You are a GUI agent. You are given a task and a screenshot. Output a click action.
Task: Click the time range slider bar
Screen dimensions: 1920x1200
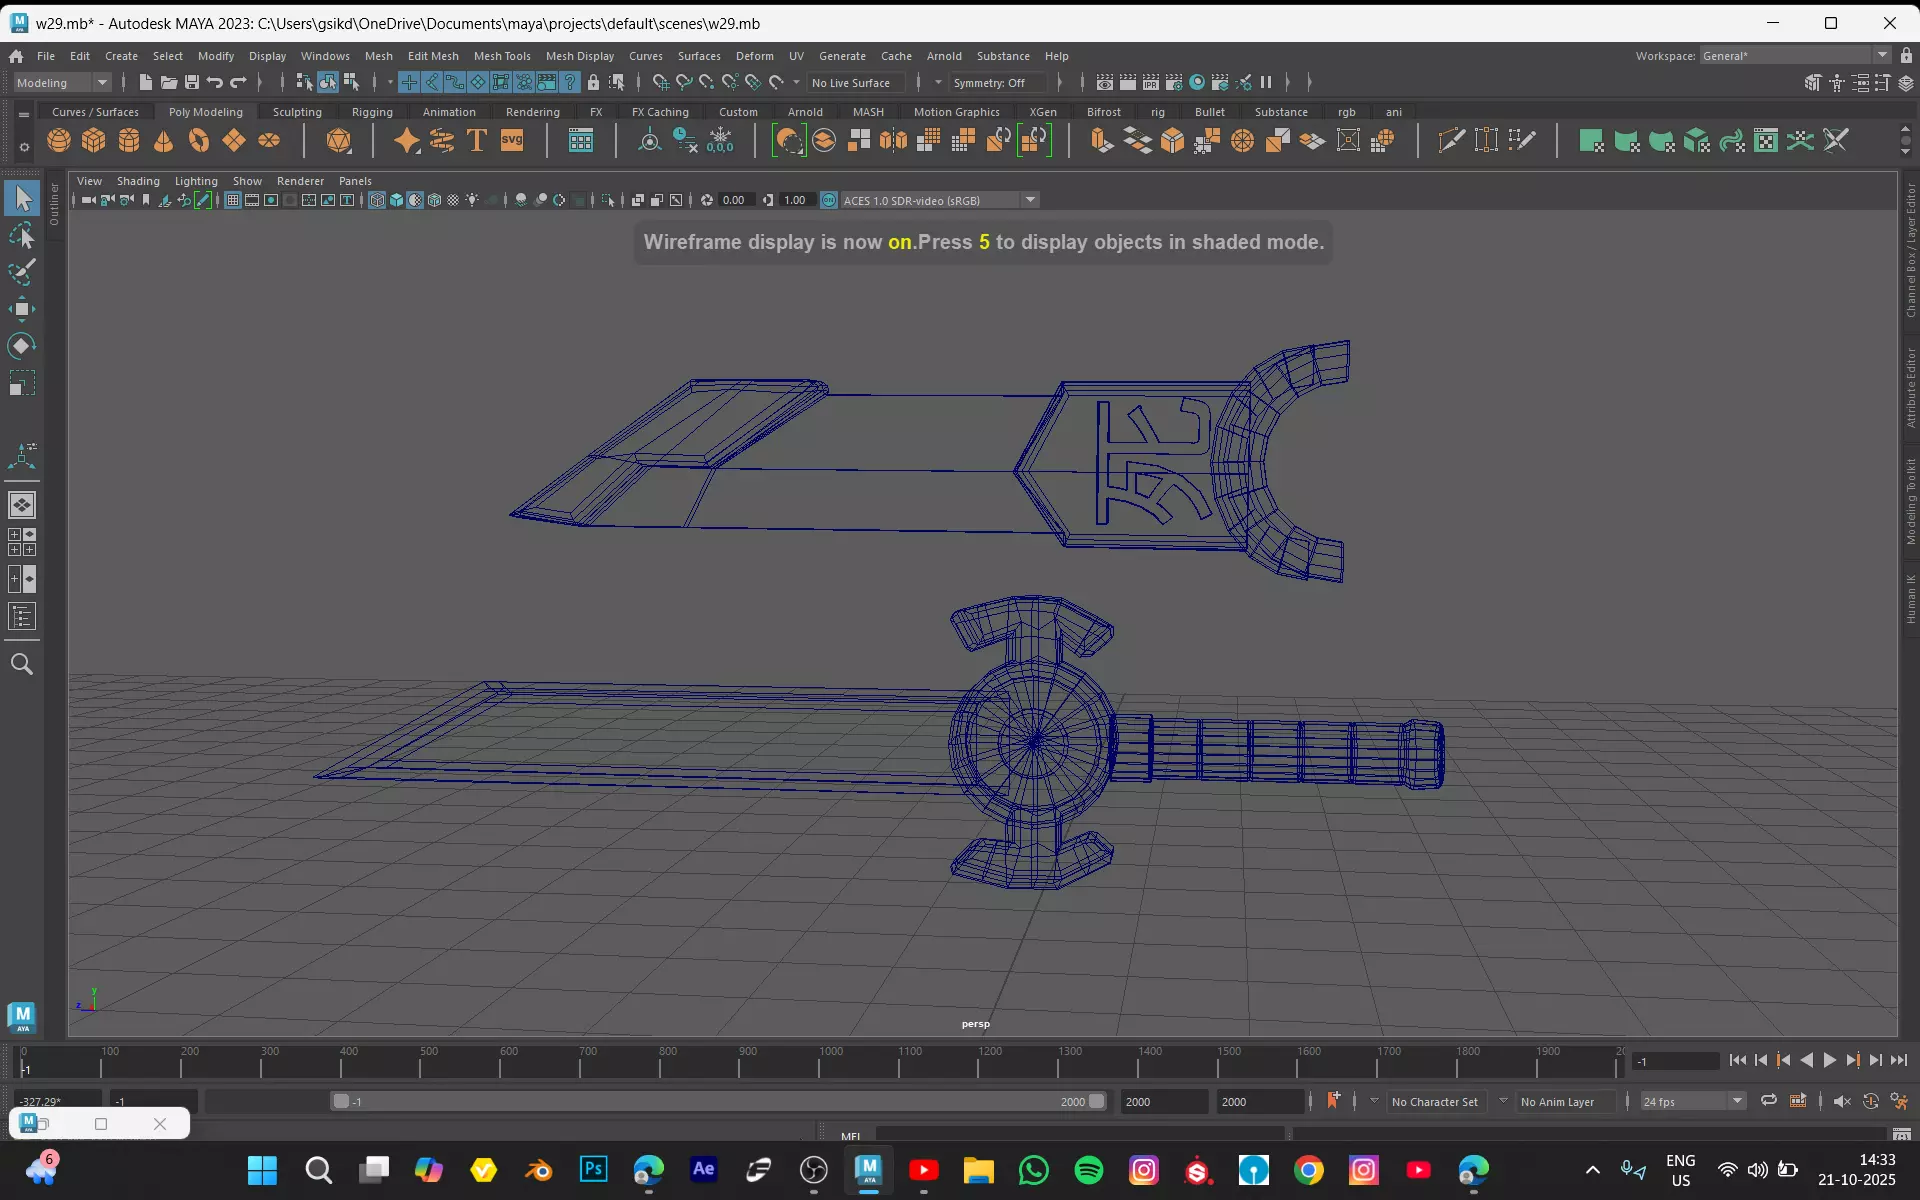(718, 1101)
